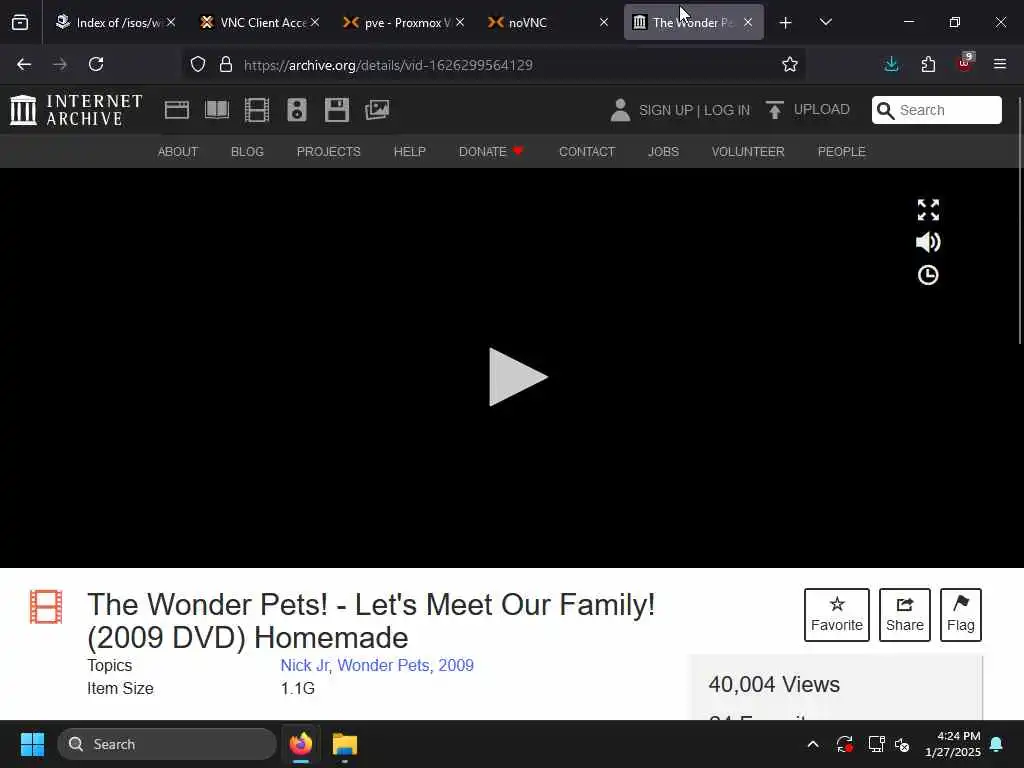Open a new tab with the plus button
Viewport: 1024px width, 768px height.
pyautogui.click(x=786, y=23)
